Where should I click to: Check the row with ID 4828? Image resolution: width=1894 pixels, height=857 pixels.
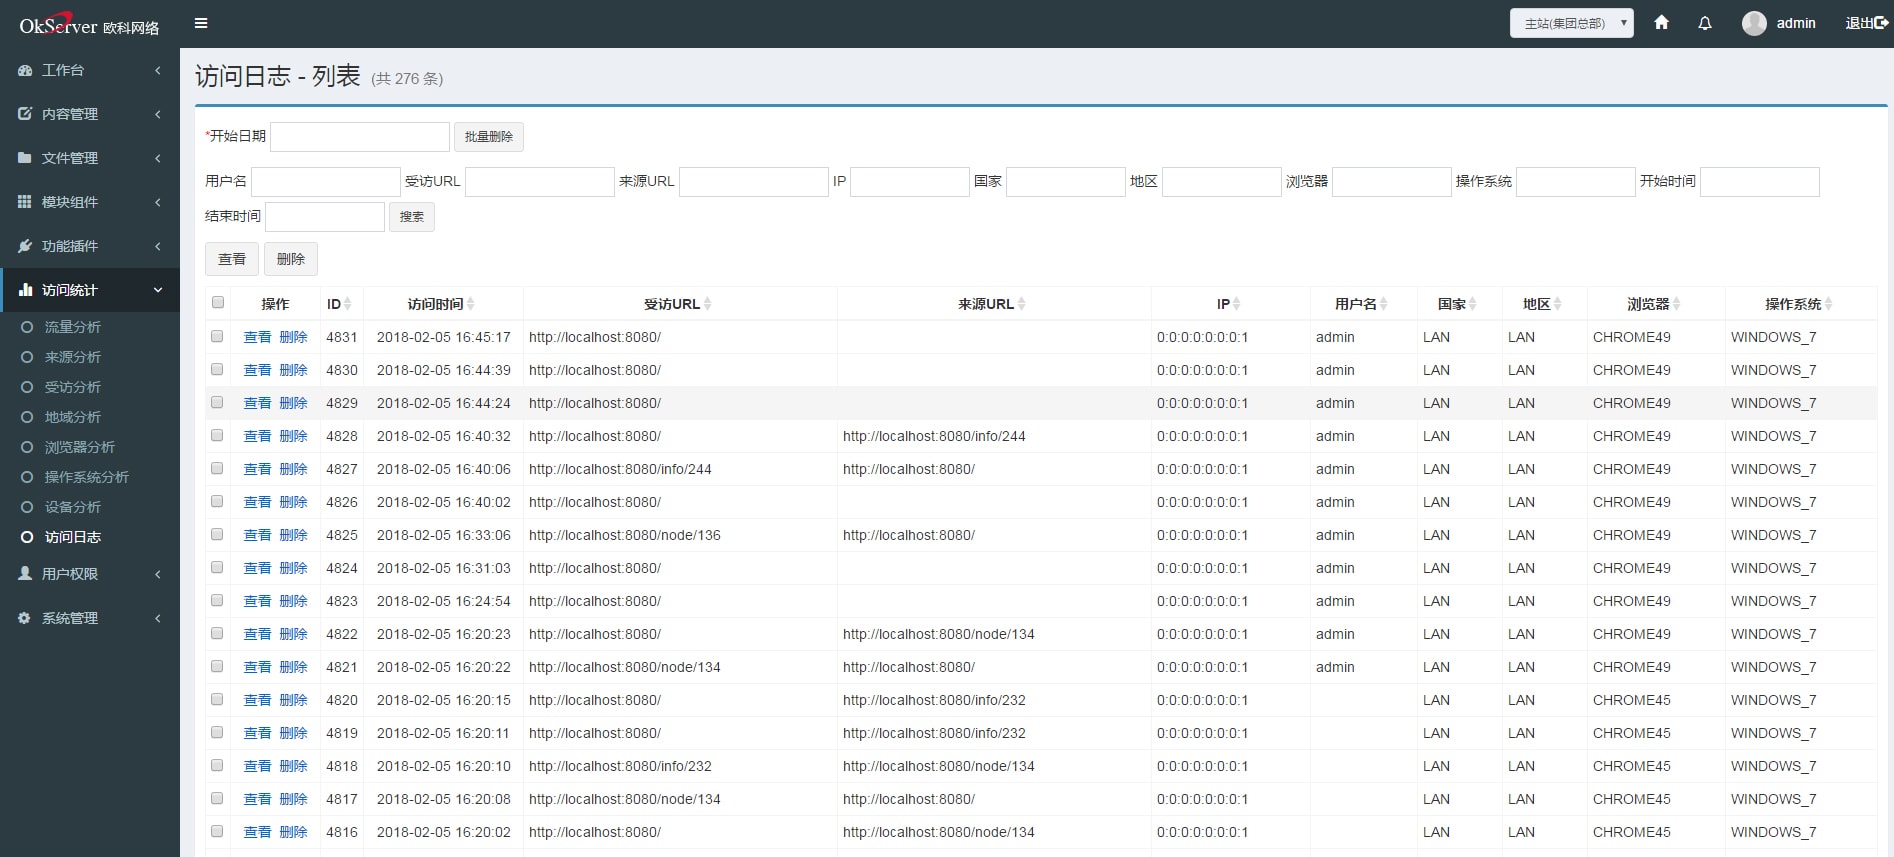(x=217, y=435)
